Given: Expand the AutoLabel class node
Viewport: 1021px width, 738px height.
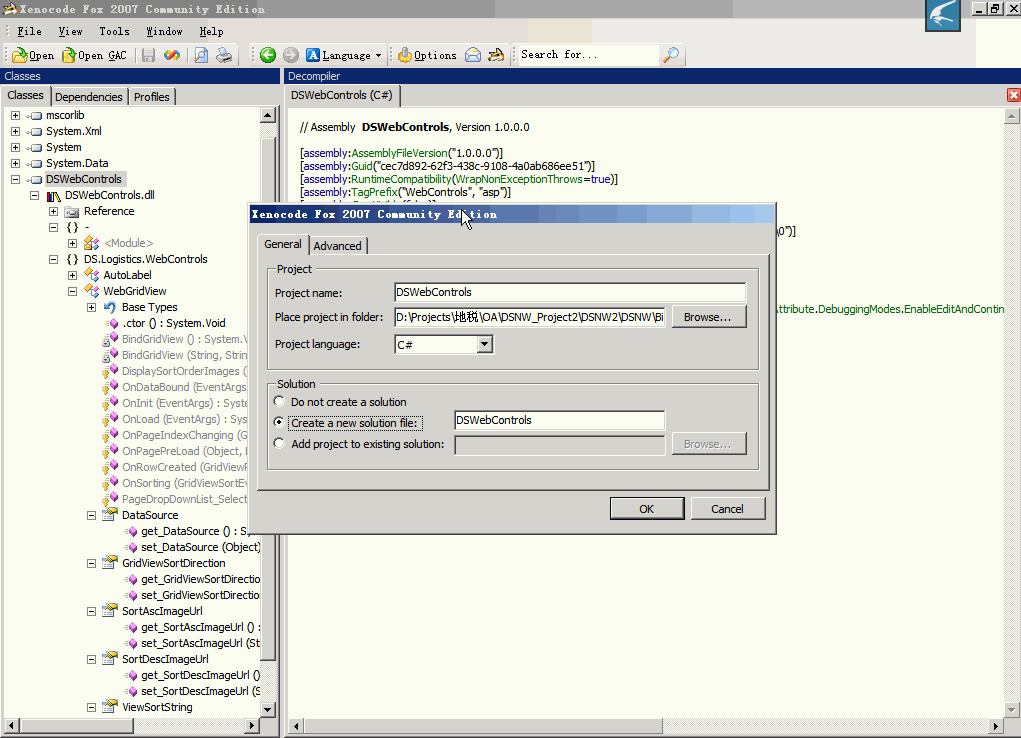Looking at the screenshot, I should pyautogui.click(x=72, y=275).
